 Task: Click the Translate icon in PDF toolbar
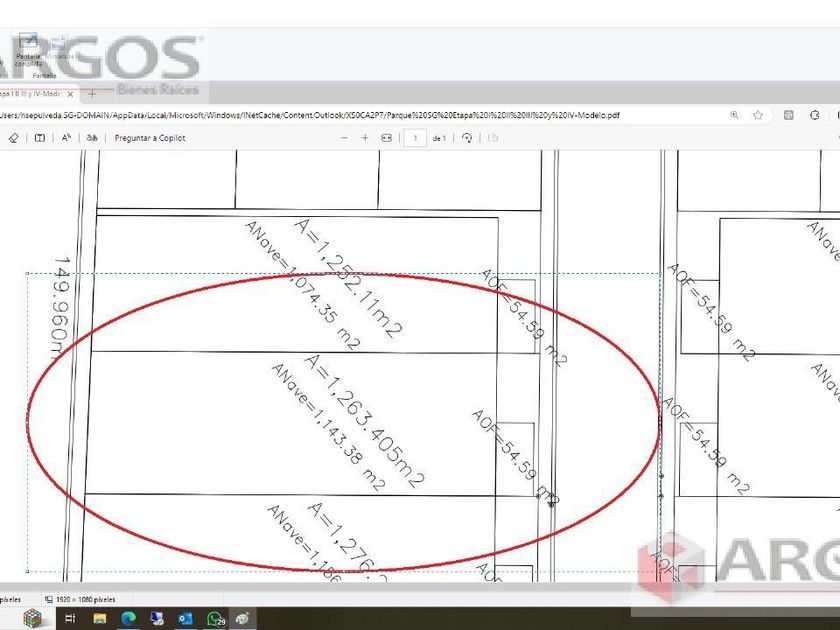[92, 138]
